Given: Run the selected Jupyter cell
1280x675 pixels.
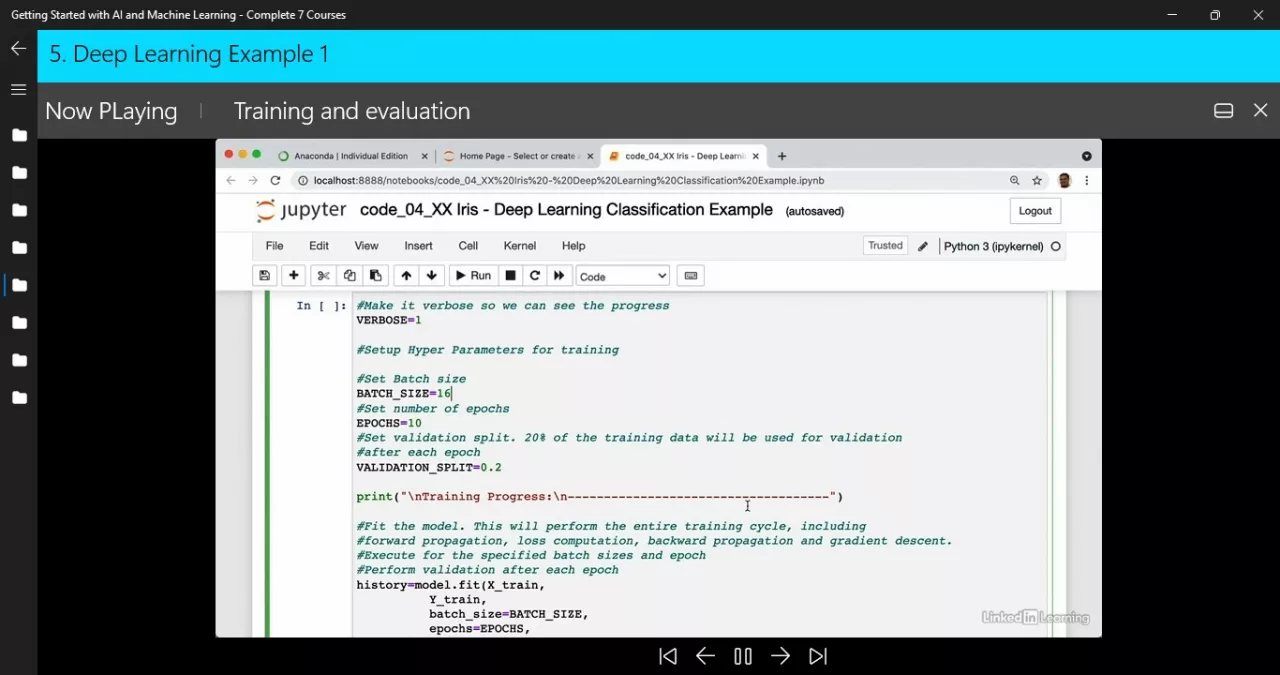Looking at the screenshot, I should (x=473, y=276).
